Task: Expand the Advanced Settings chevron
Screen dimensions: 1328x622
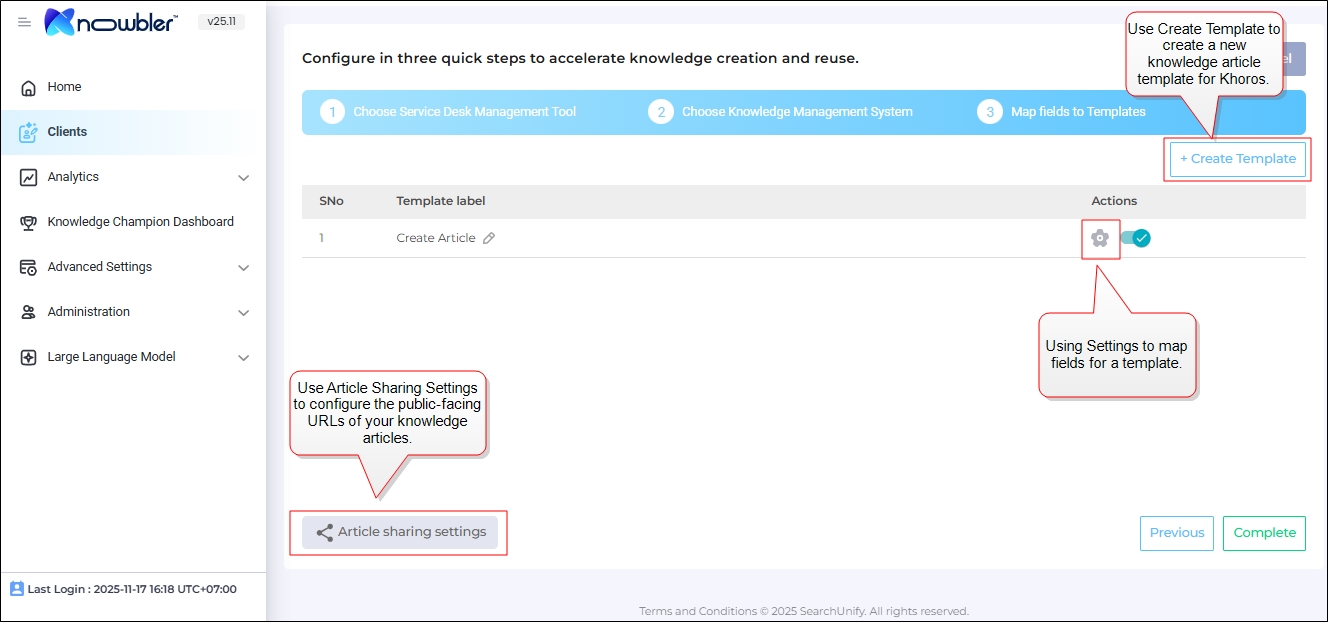Action: tap(243, 268)
